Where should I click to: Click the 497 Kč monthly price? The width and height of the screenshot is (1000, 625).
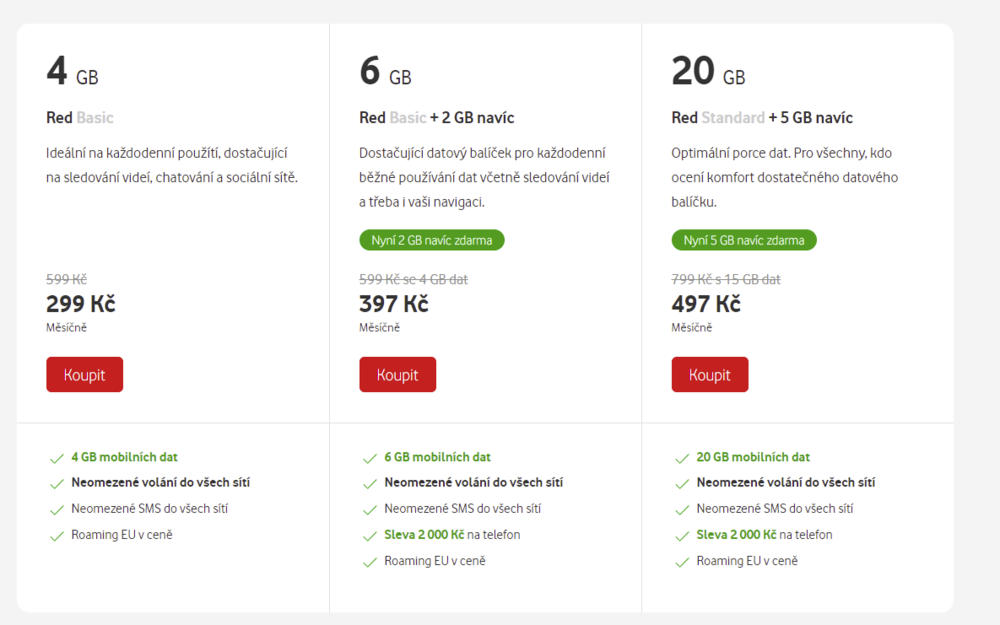coord(706,304)
